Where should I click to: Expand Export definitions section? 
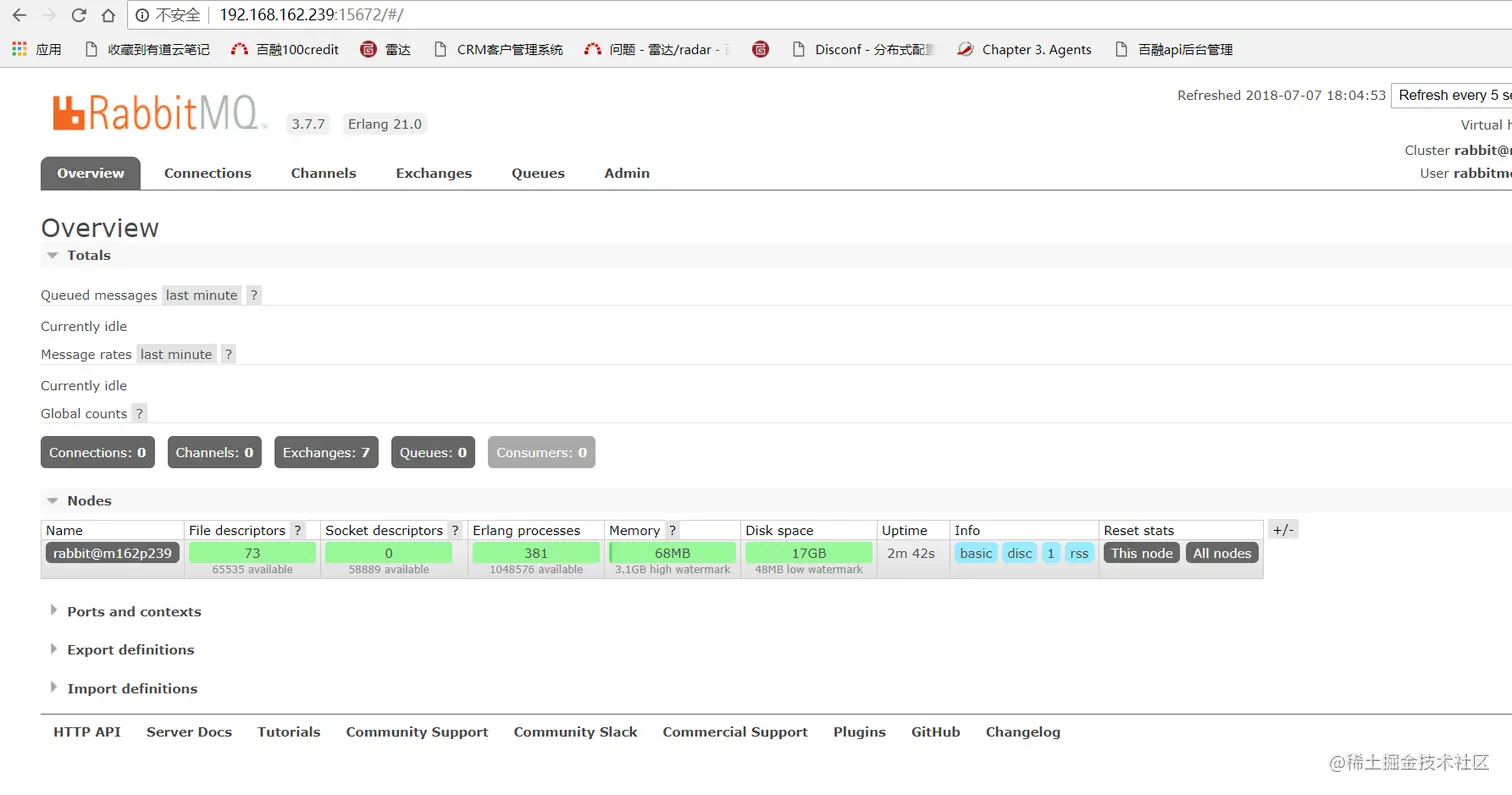click(x=122, y=649)
